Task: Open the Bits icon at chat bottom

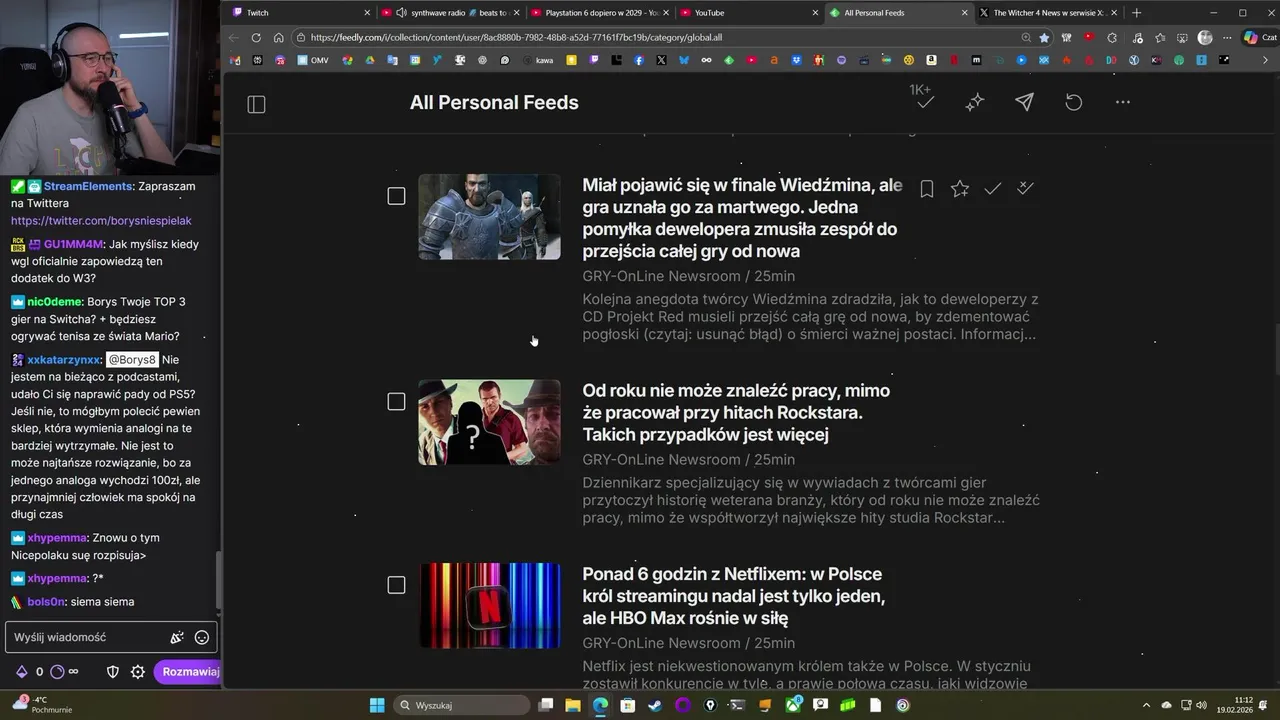Action: [x=21, y=672]
